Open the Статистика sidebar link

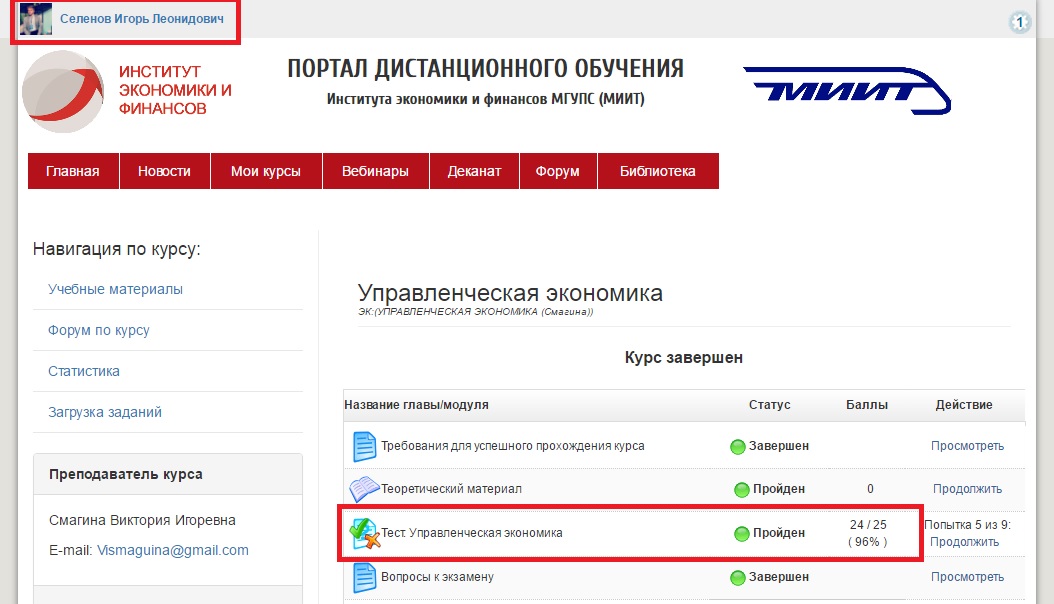[83, 371]
